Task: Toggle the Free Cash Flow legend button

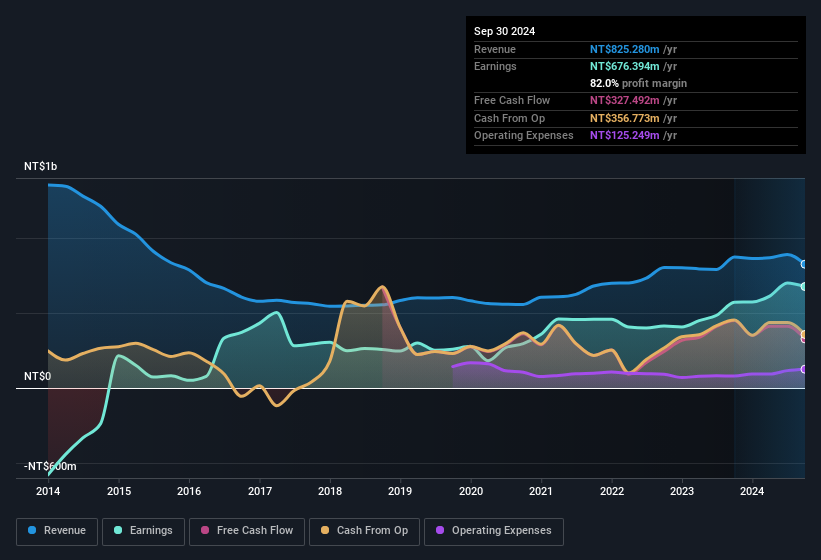Action: 247,531
